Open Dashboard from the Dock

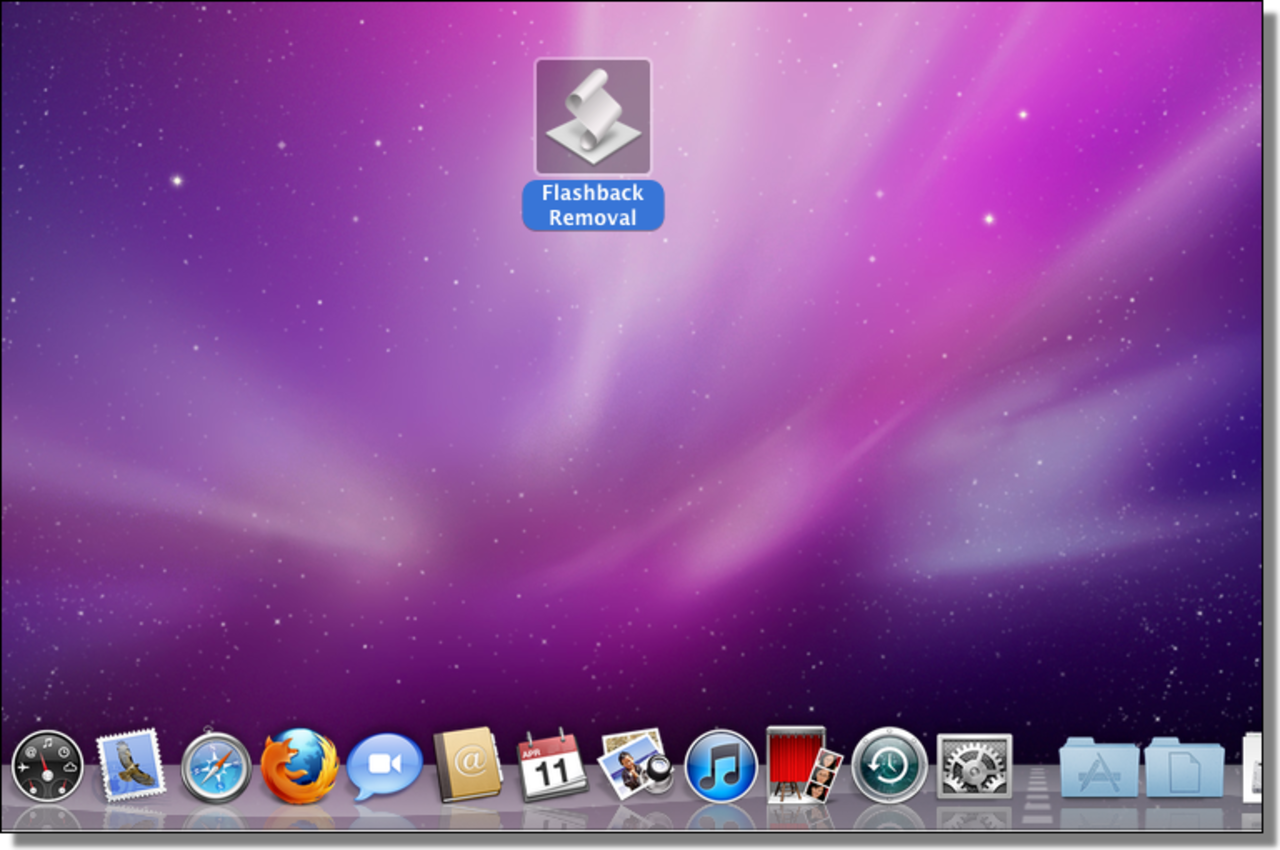point(47,766)
